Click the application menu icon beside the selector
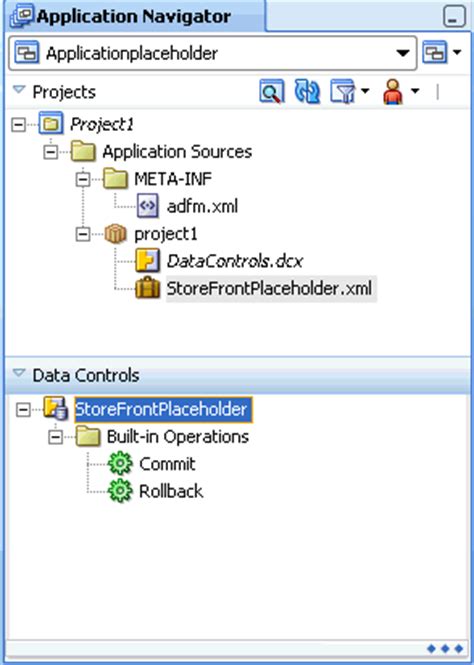The width and height of the screenshot is (474, 665). [x=441, y=53]
